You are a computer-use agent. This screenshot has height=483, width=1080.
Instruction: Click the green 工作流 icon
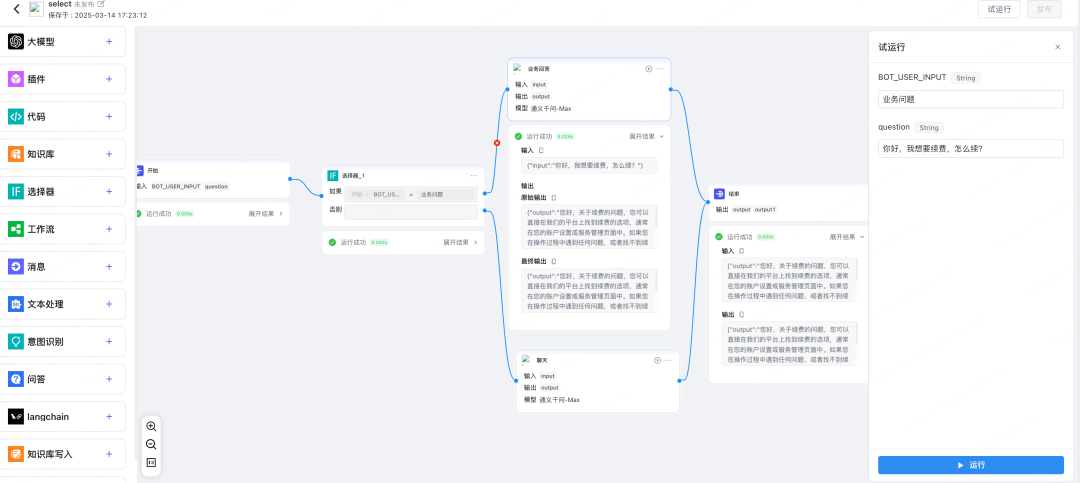click(16, 229)
